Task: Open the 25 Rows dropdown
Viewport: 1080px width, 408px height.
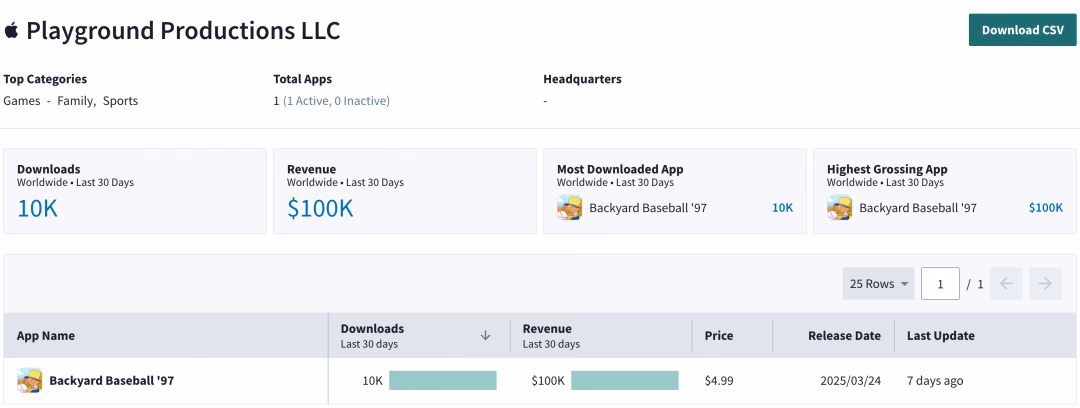Action: tap(878, 283)
